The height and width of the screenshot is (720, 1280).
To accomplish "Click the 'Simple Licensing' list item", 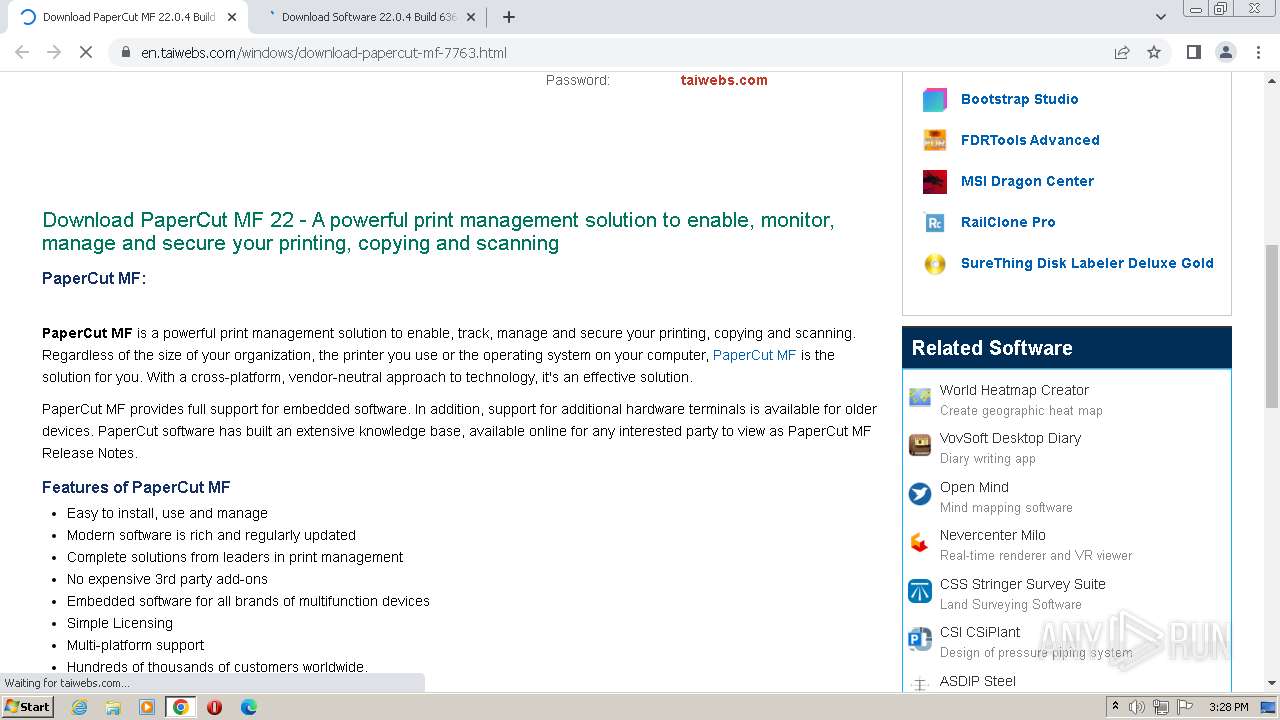I will tap(120, 623).
